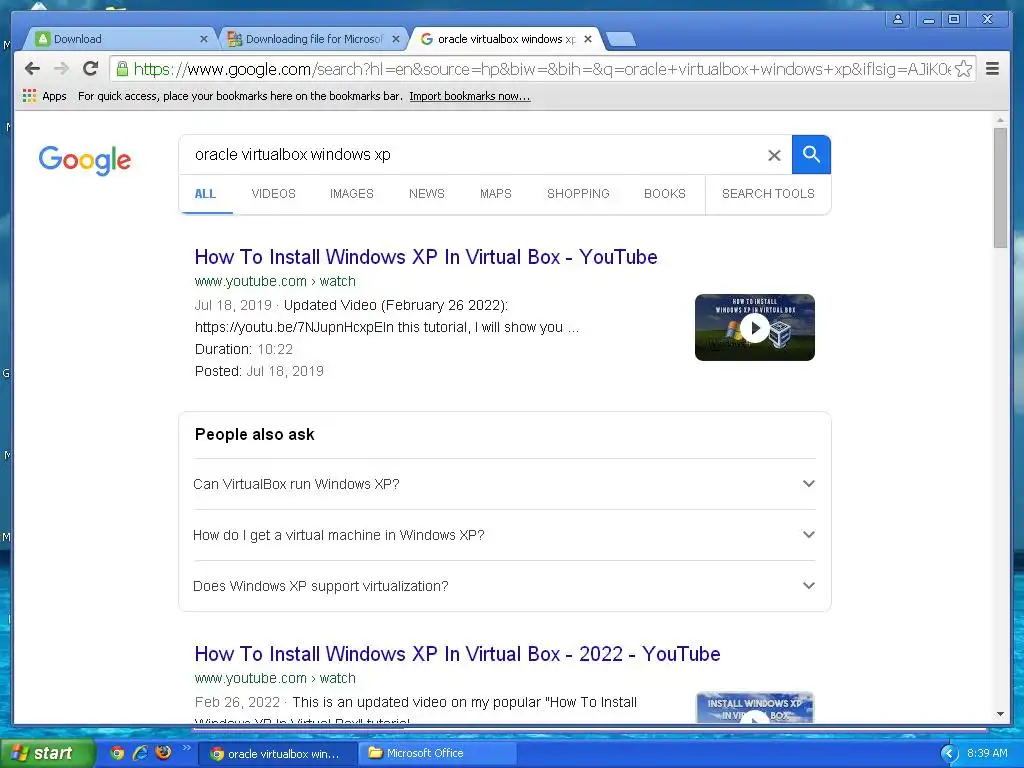Switch to VIDEOS results
Image resolution: width=1024 pixels, height=768 pixels.
[x=274, y=194]
